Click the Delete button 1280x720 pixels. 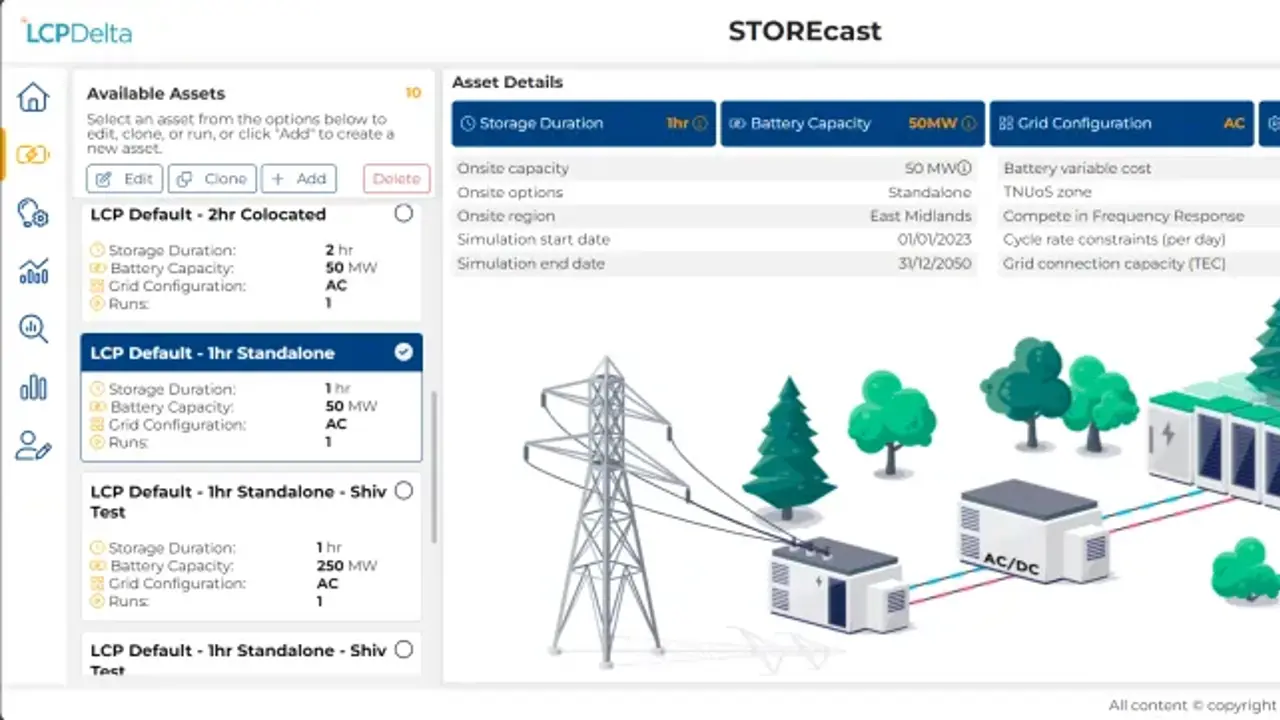[397, 179]
